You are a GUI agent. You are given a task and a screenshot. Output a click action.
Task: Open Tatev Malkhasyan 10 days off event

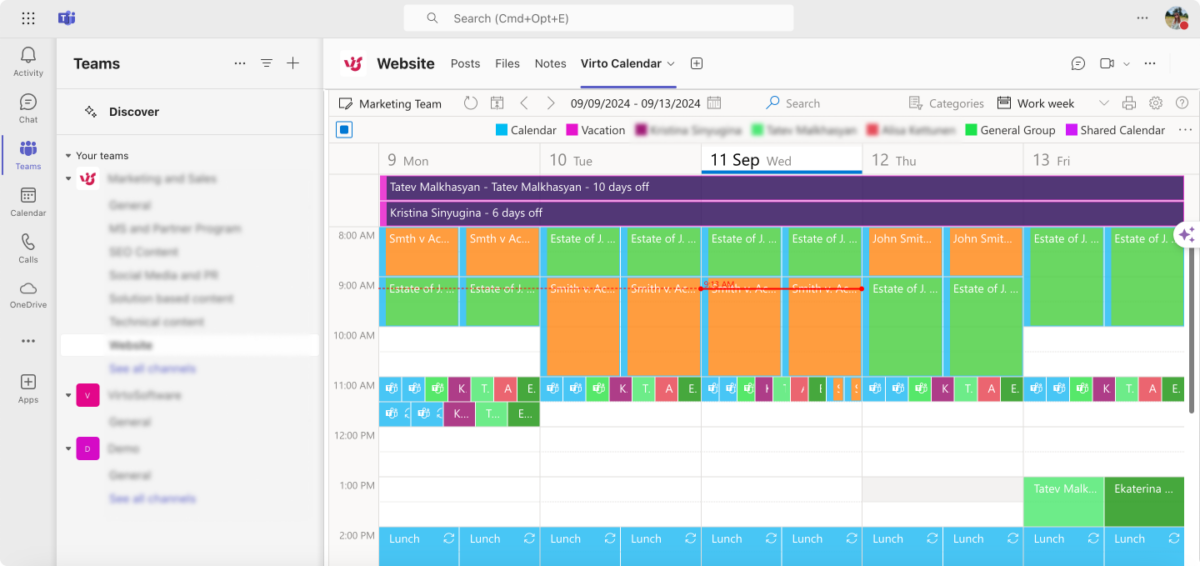click(x=782, y=187)
